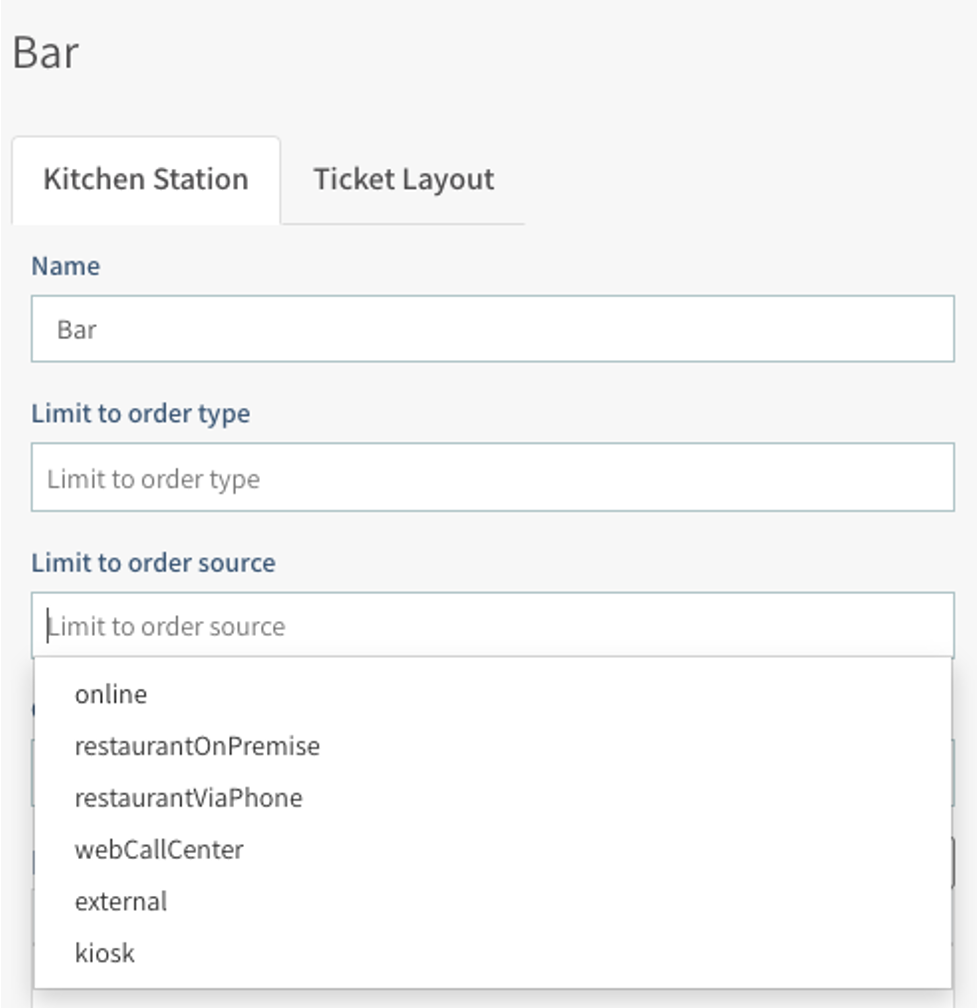This screenshot has width=978, height=1008.
Task: Select the Kitchen Station tab
Action: [x=146, y=180]
